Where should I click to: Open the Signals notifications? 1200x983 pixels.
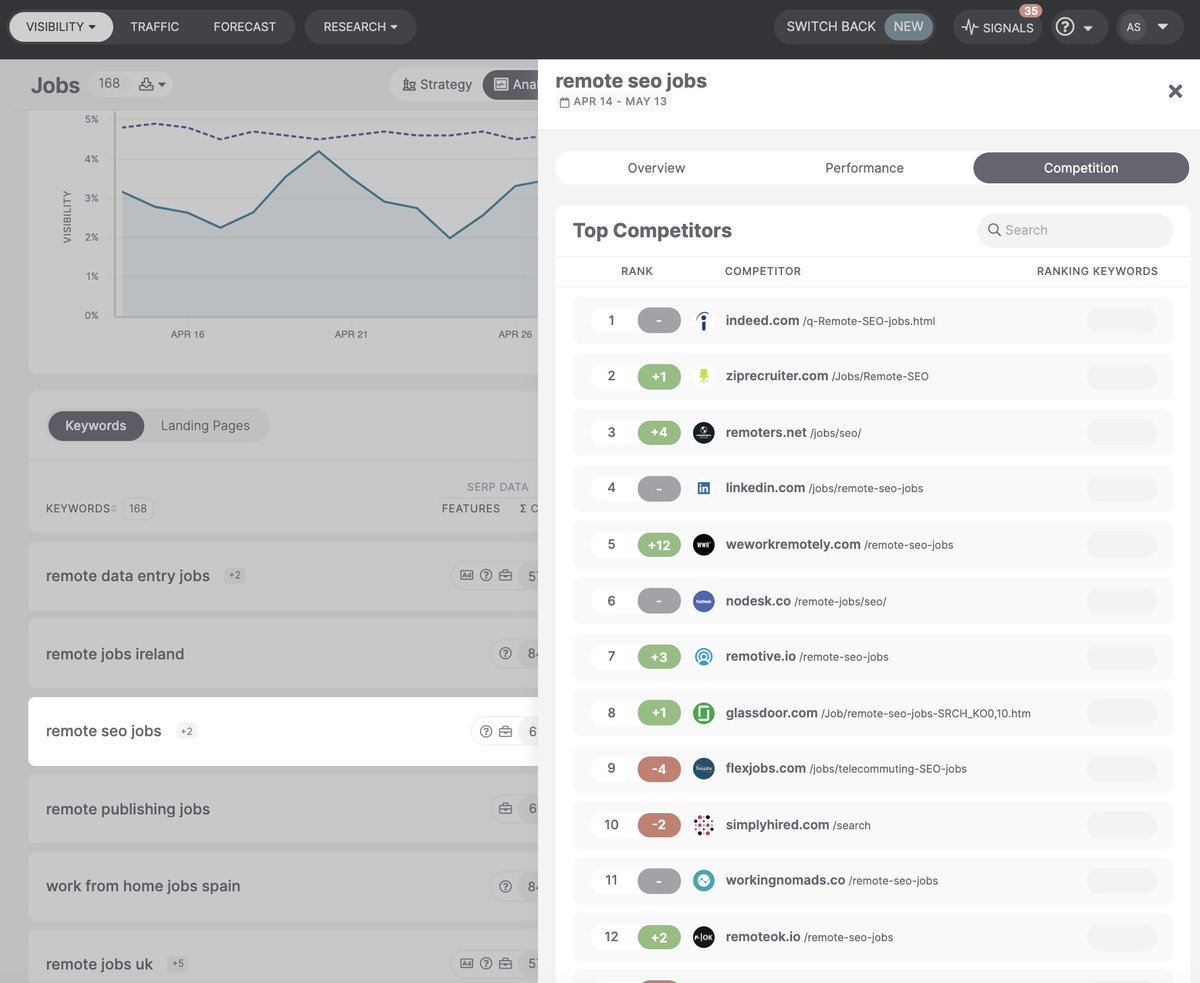click(x=997, y=27)
